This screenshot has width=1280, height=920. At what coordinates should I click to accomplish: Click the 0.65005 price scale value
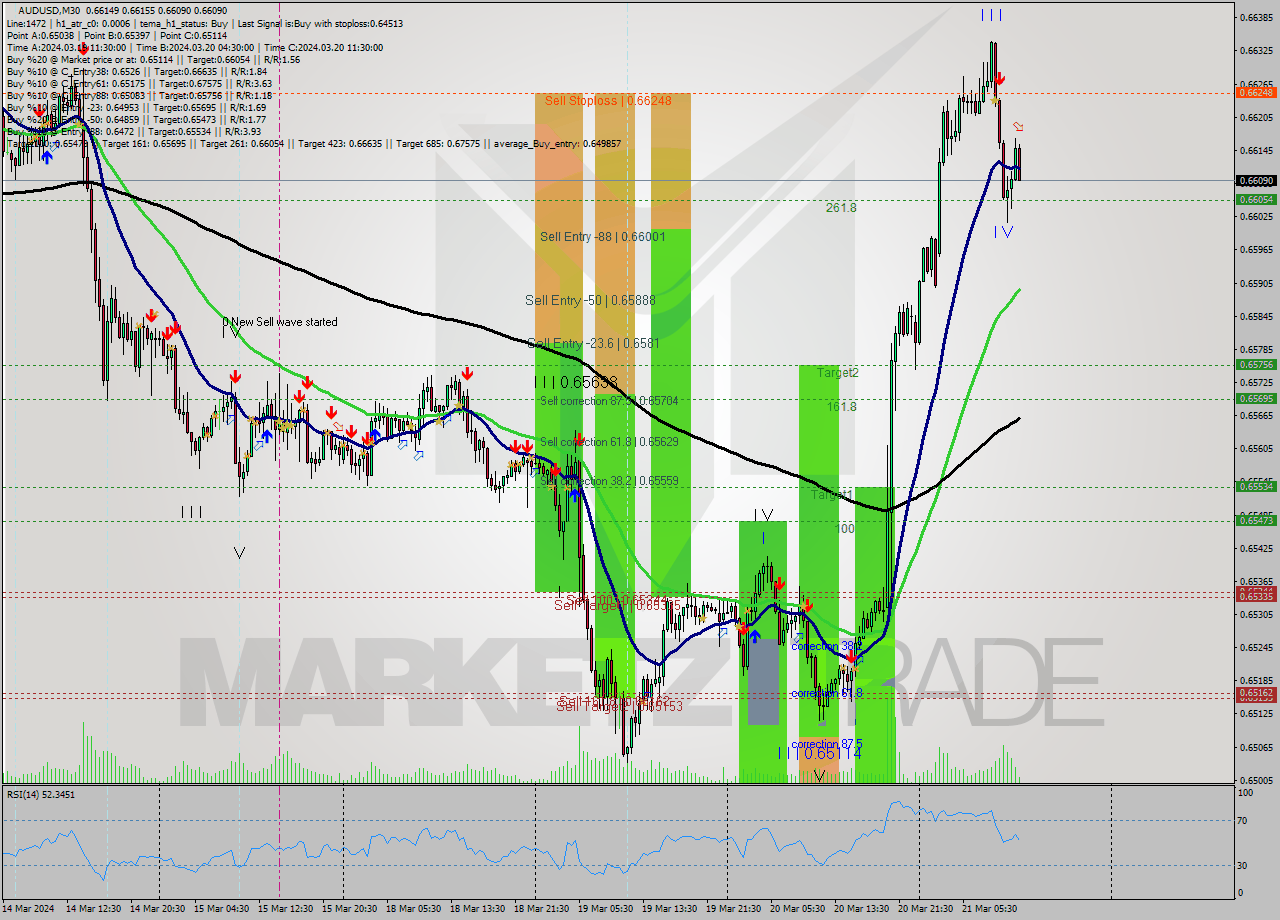[1255, 781]
